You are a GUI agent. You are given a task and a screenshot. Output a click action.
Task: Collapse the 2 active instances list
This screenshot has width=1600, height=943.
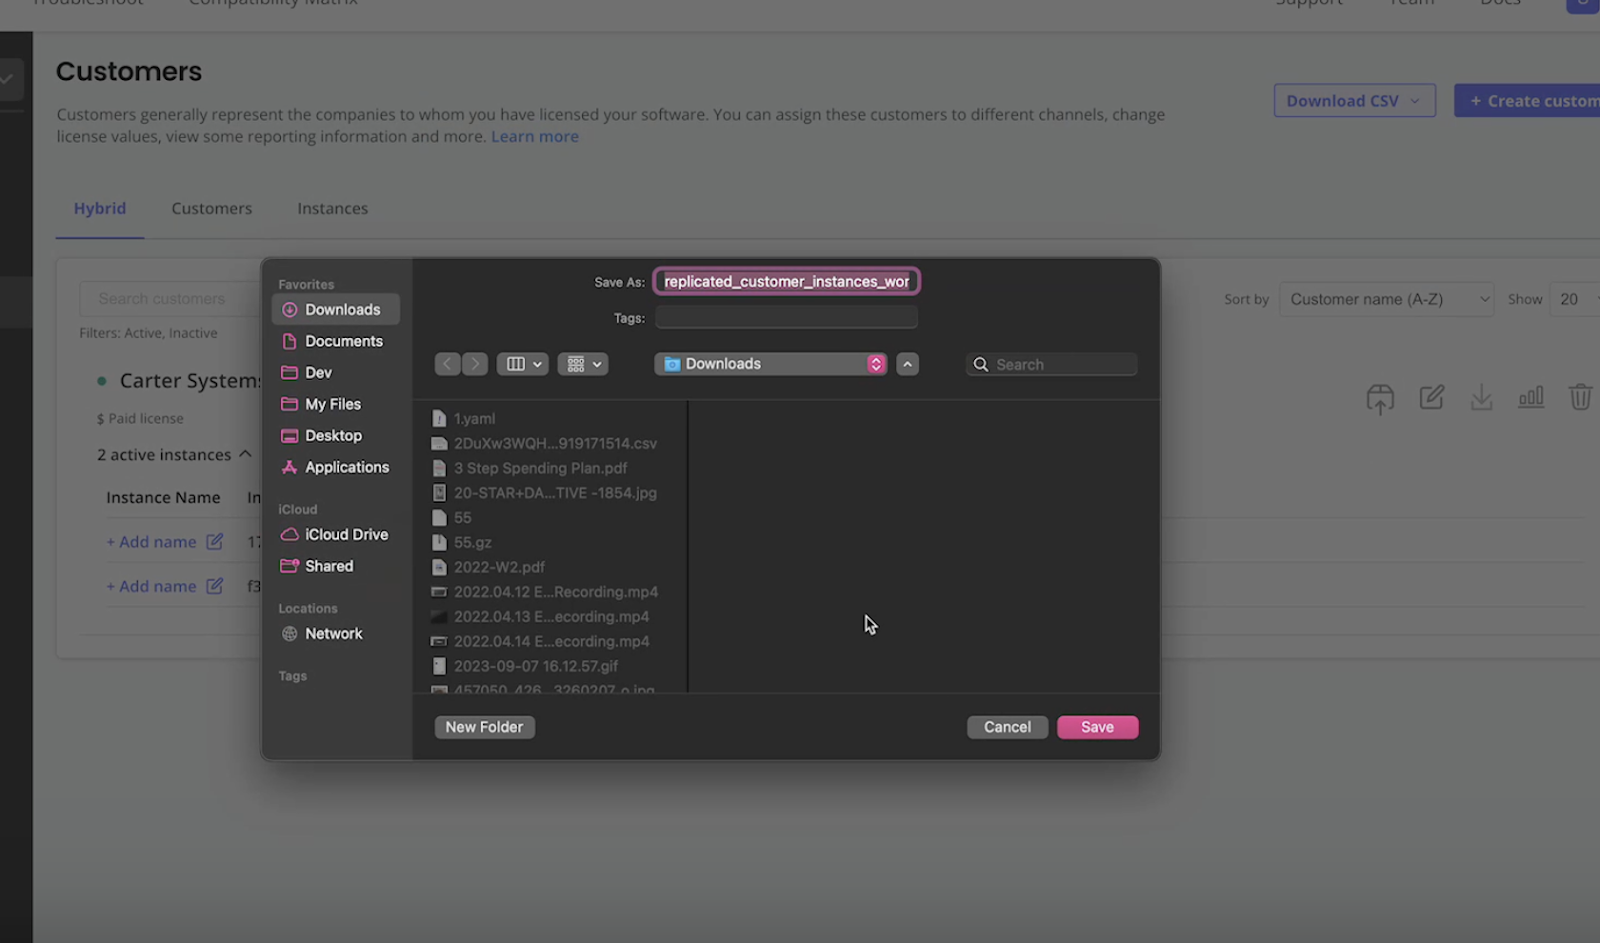pyautogui.click(x=246, y=453)
